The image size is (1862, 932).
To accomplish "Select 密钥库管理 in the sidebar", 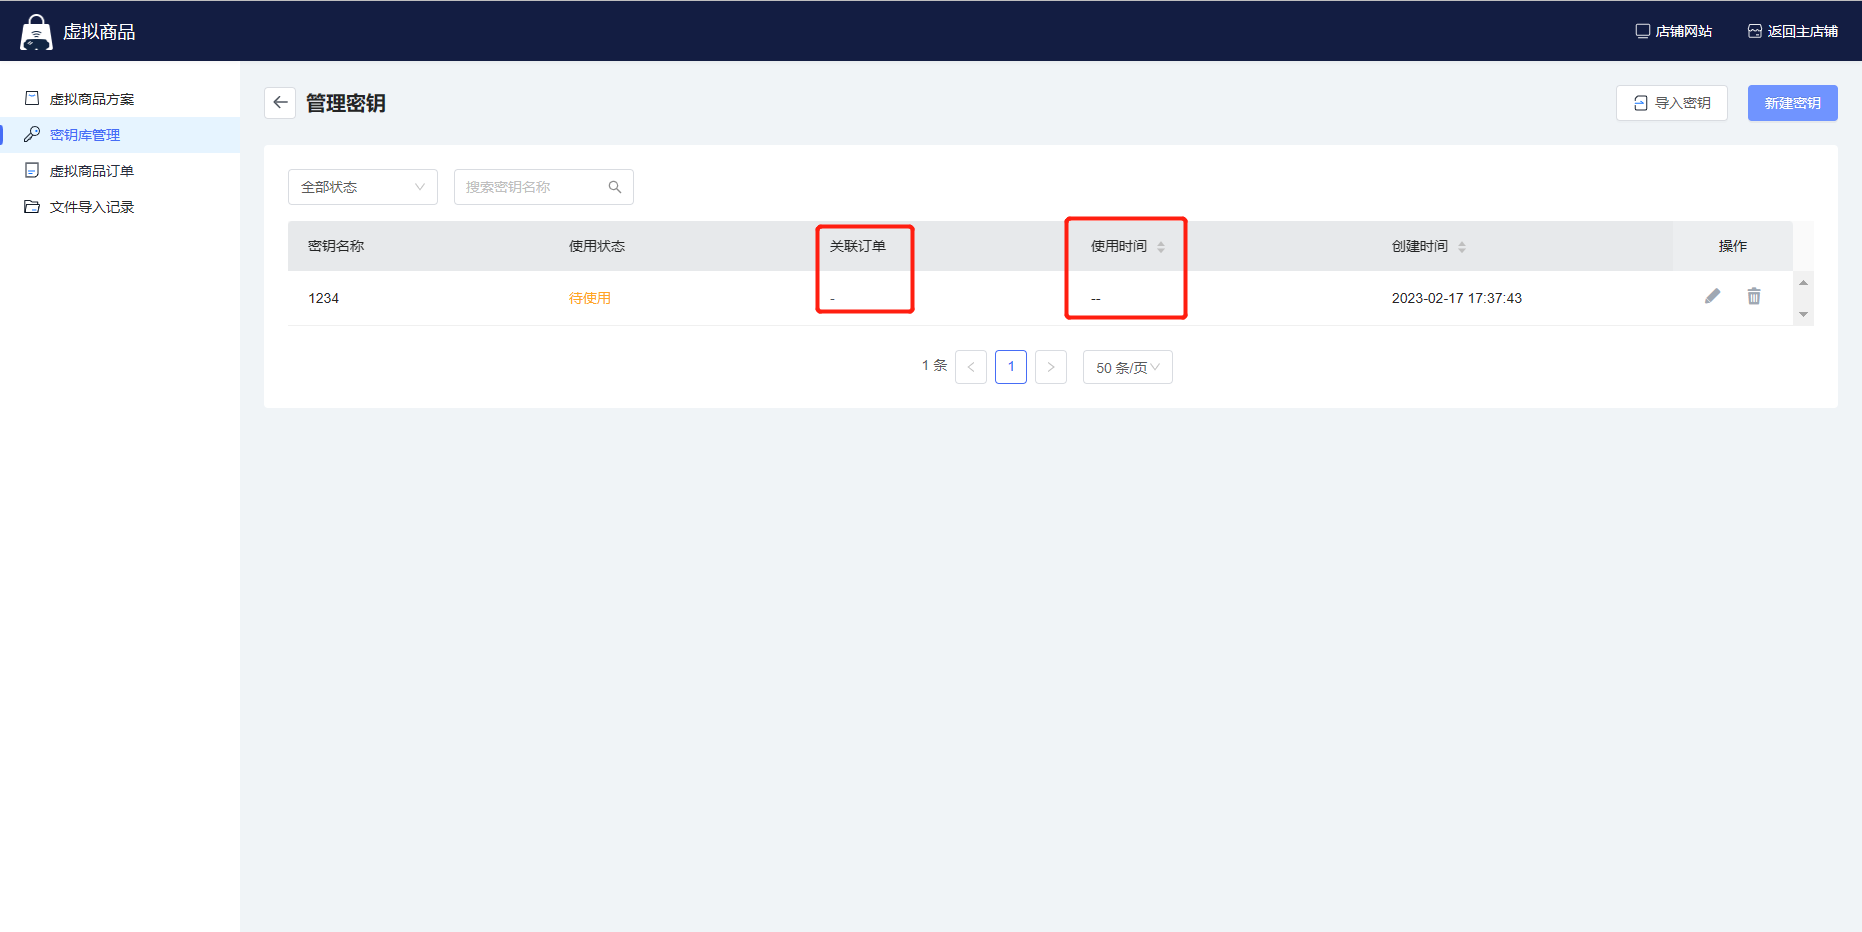I will click(85, 135).
